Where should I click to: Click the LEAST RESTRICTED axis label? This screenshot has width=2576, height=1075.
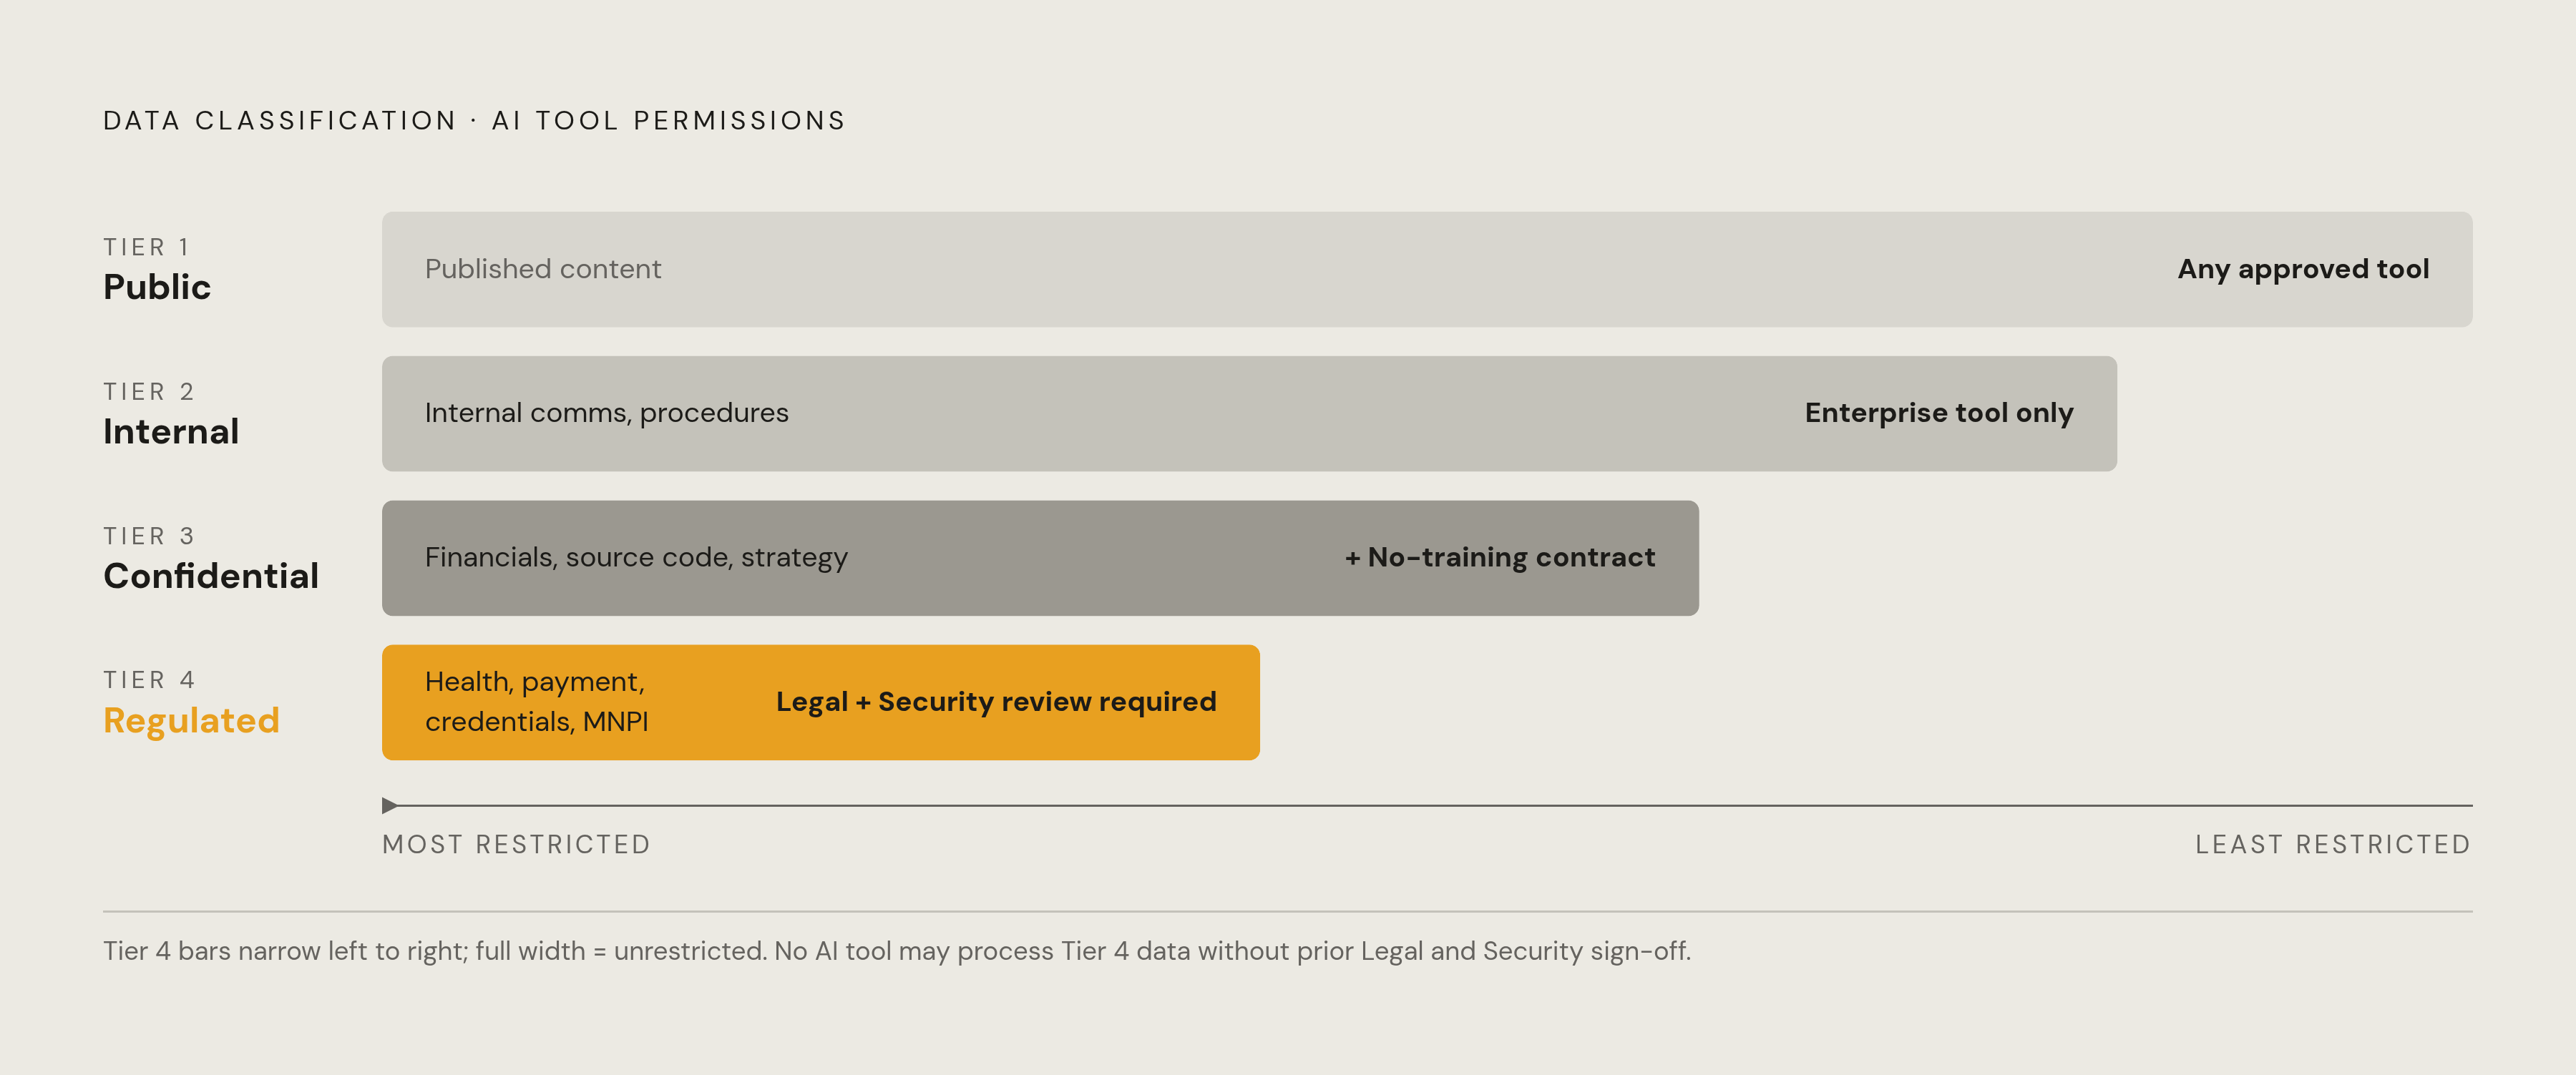pos(2333,844)
